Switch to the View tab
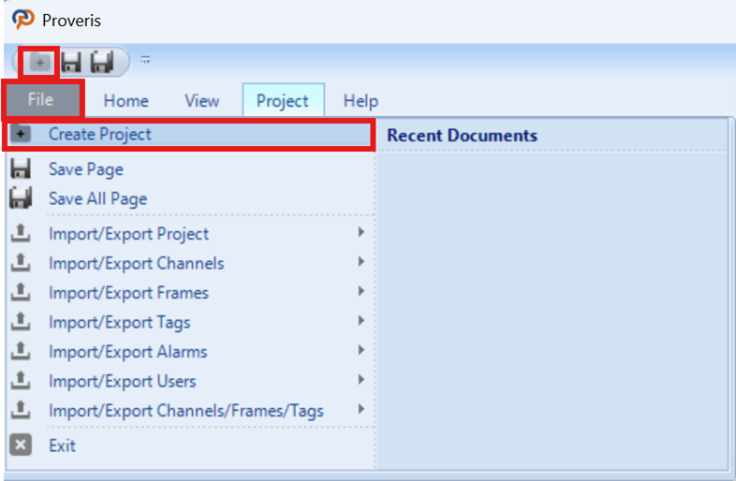The width and height of the screenshot is (736, 481). [202, 101]
